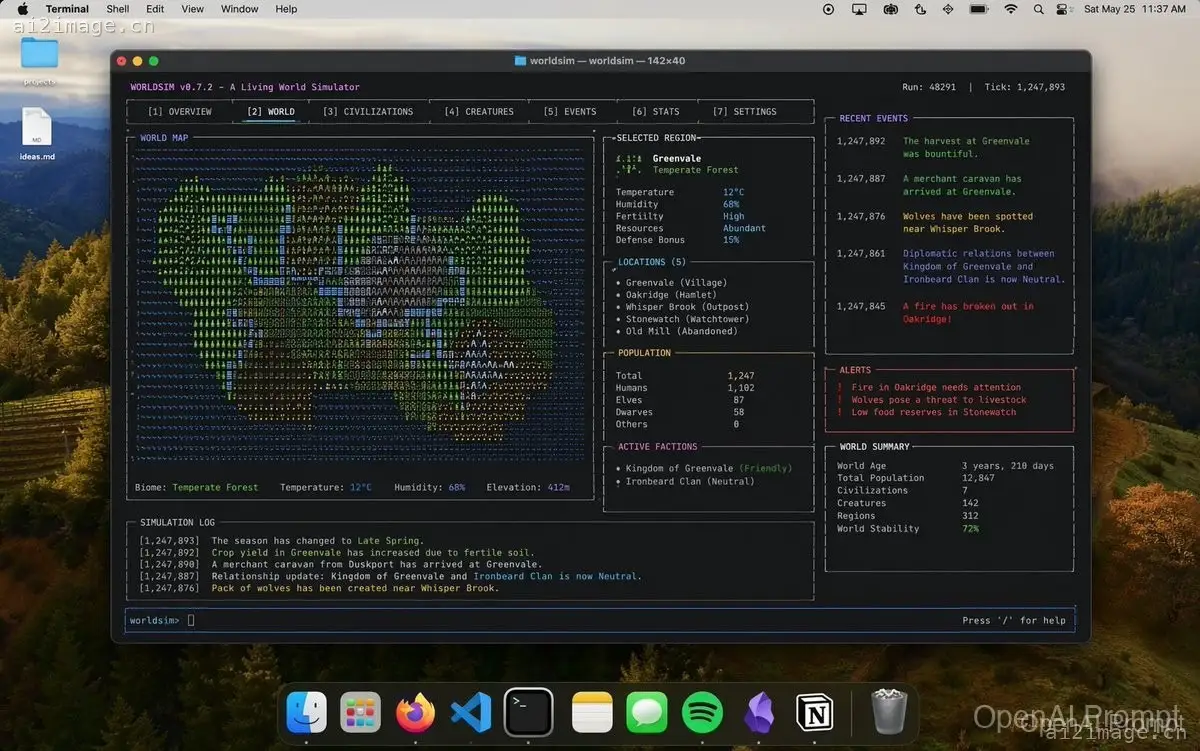The width and height of the screenshot is (1200, 751).
Task: Open the Terminal app menu
Action: [x=67, y=9]
